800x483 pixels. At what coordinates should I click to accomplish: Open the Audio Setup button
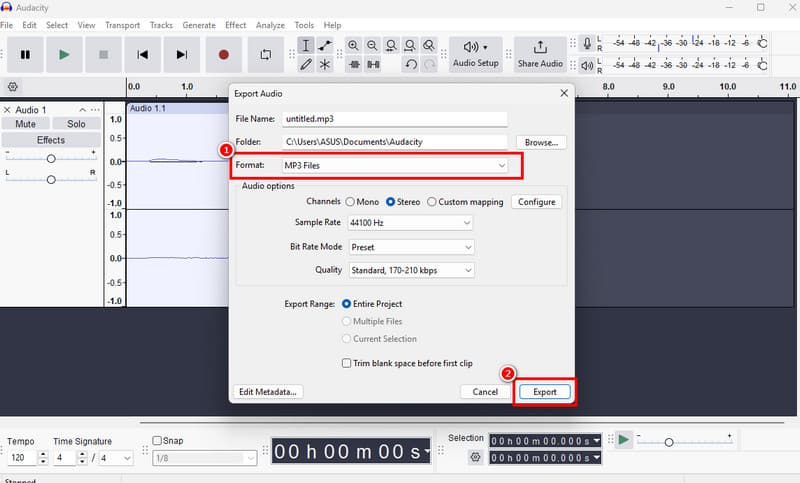tap(476, 55)
